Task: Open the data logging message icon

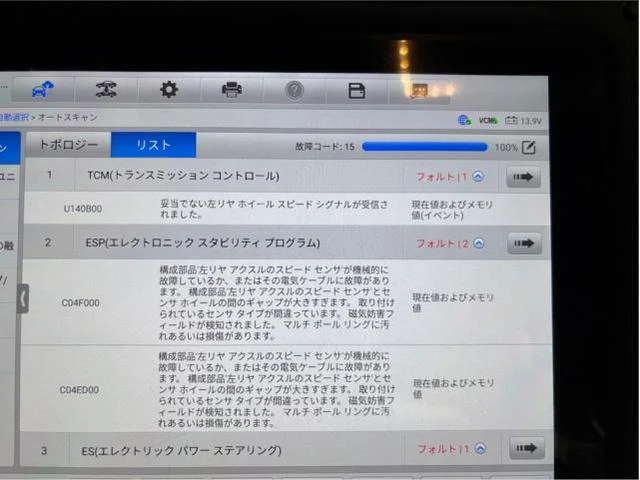Action: click(x=421, y=91)
